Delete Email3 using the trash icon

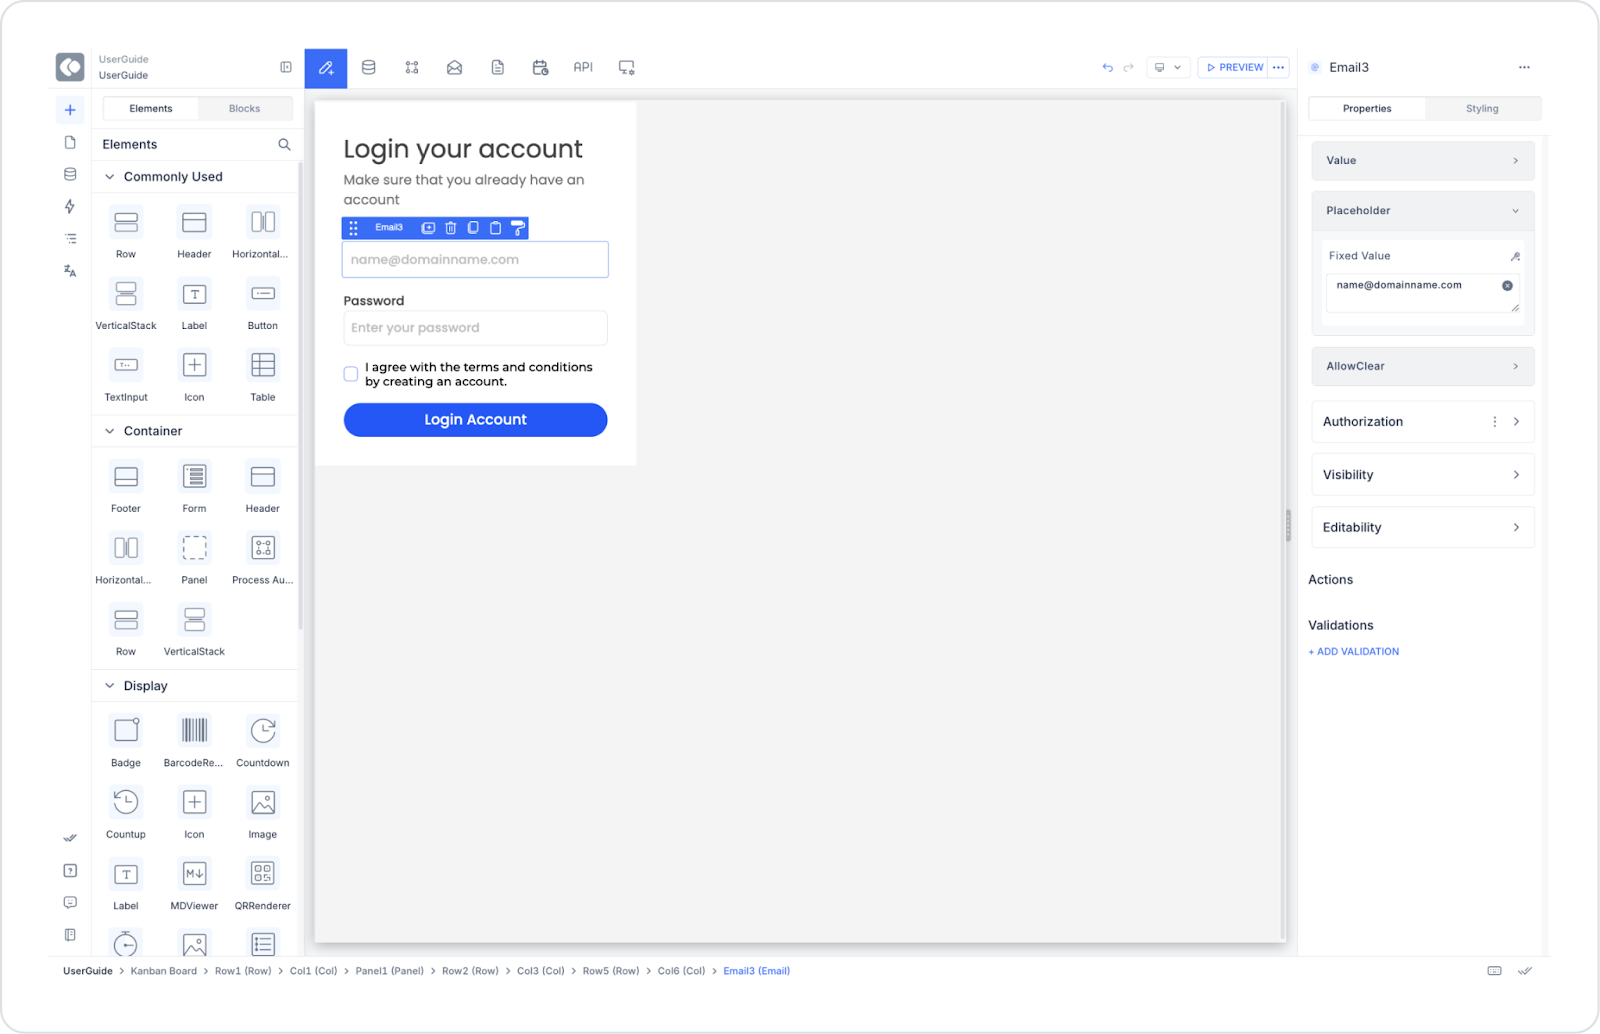pos(451,228)
